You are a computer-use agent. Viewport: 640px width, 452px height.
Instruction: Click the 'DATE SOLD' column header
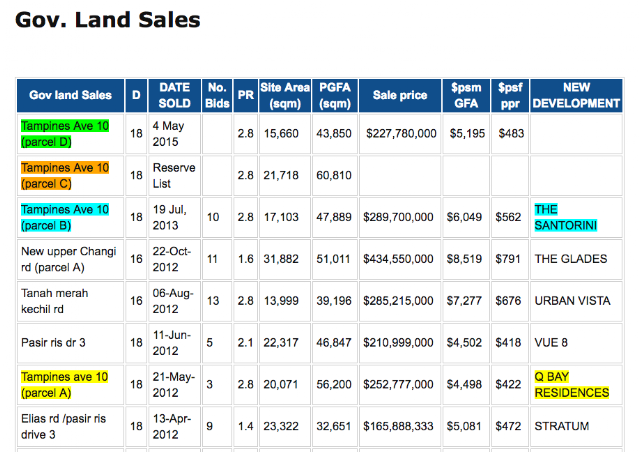pos(174,95)
